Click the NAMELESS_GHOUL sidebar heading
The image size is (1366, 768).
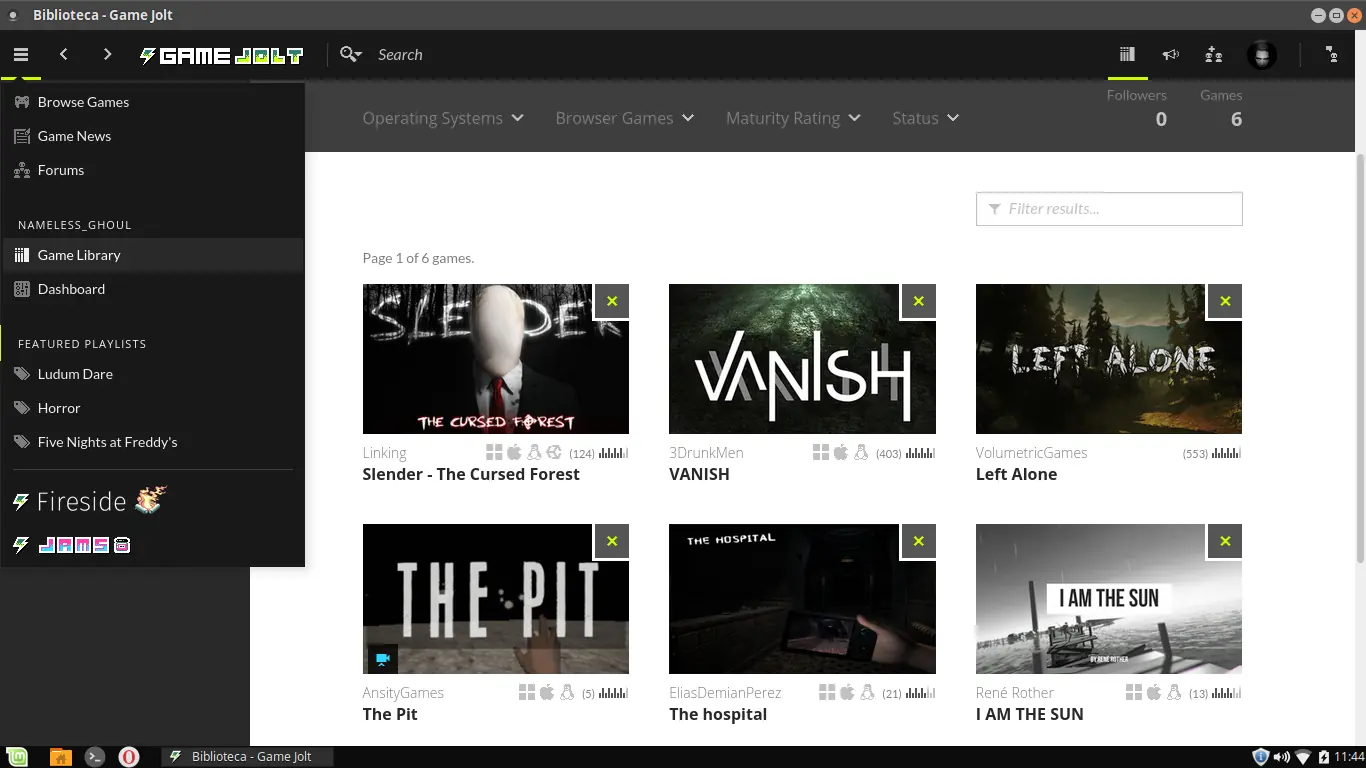[75, 225]
